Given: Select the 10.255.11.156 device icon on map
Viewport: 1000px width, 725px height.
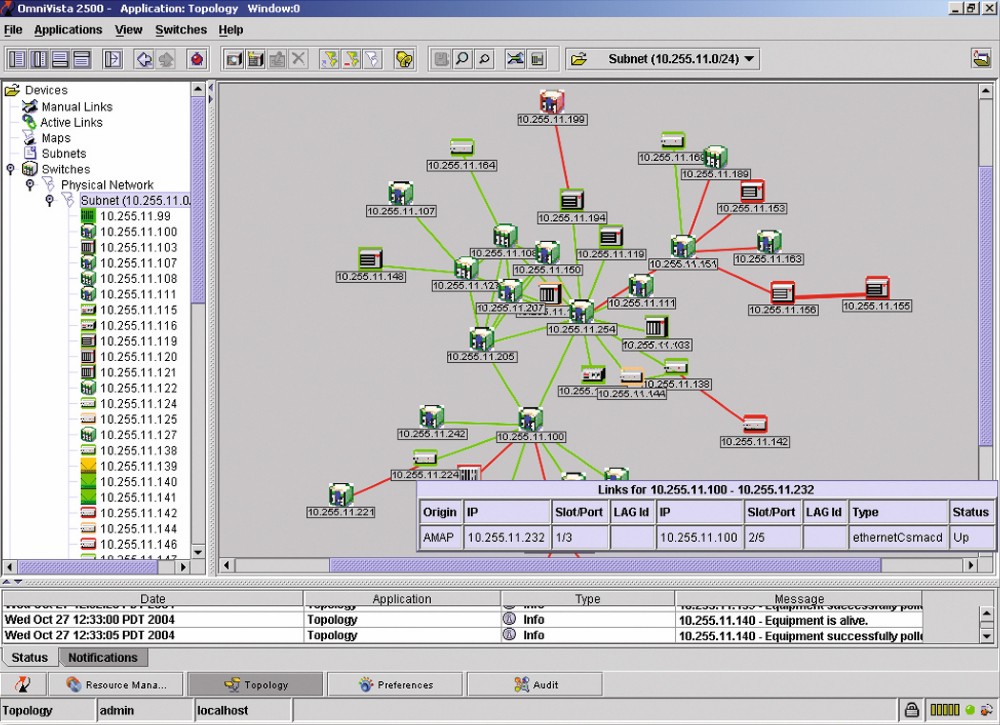Looking at the screenshot, I should [783, 292].
